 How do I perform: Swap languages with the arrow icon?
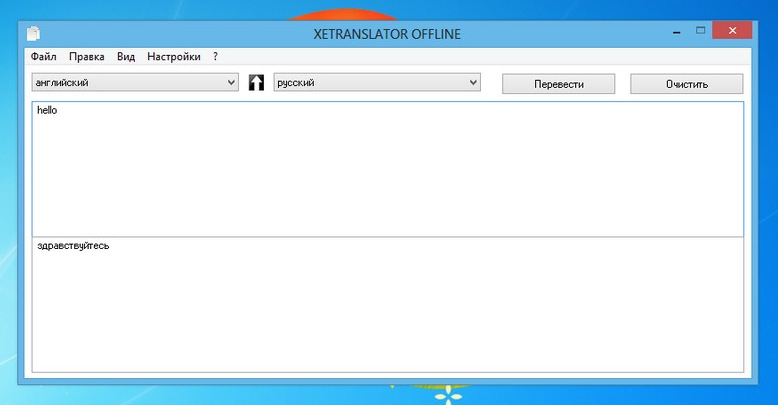point(256,82)
